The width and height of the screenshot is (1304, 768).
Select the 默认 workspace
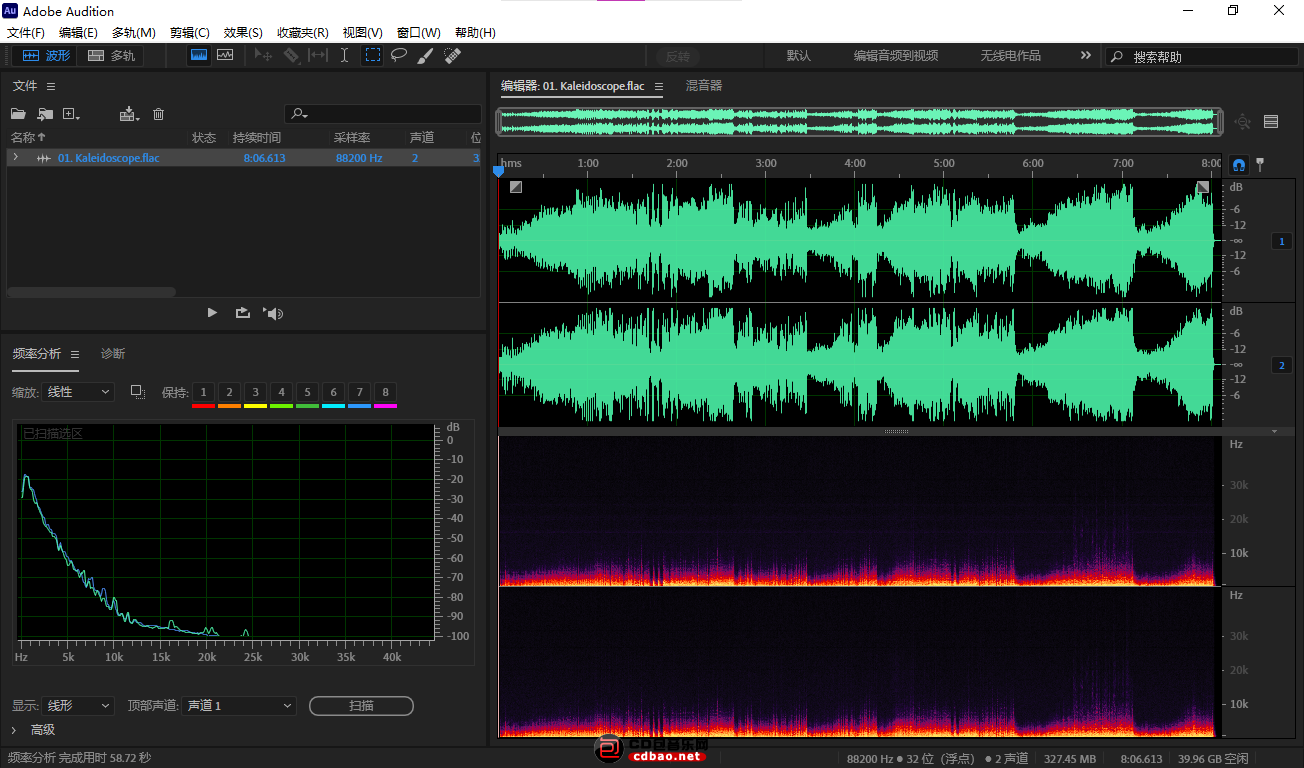coord(799,56)
